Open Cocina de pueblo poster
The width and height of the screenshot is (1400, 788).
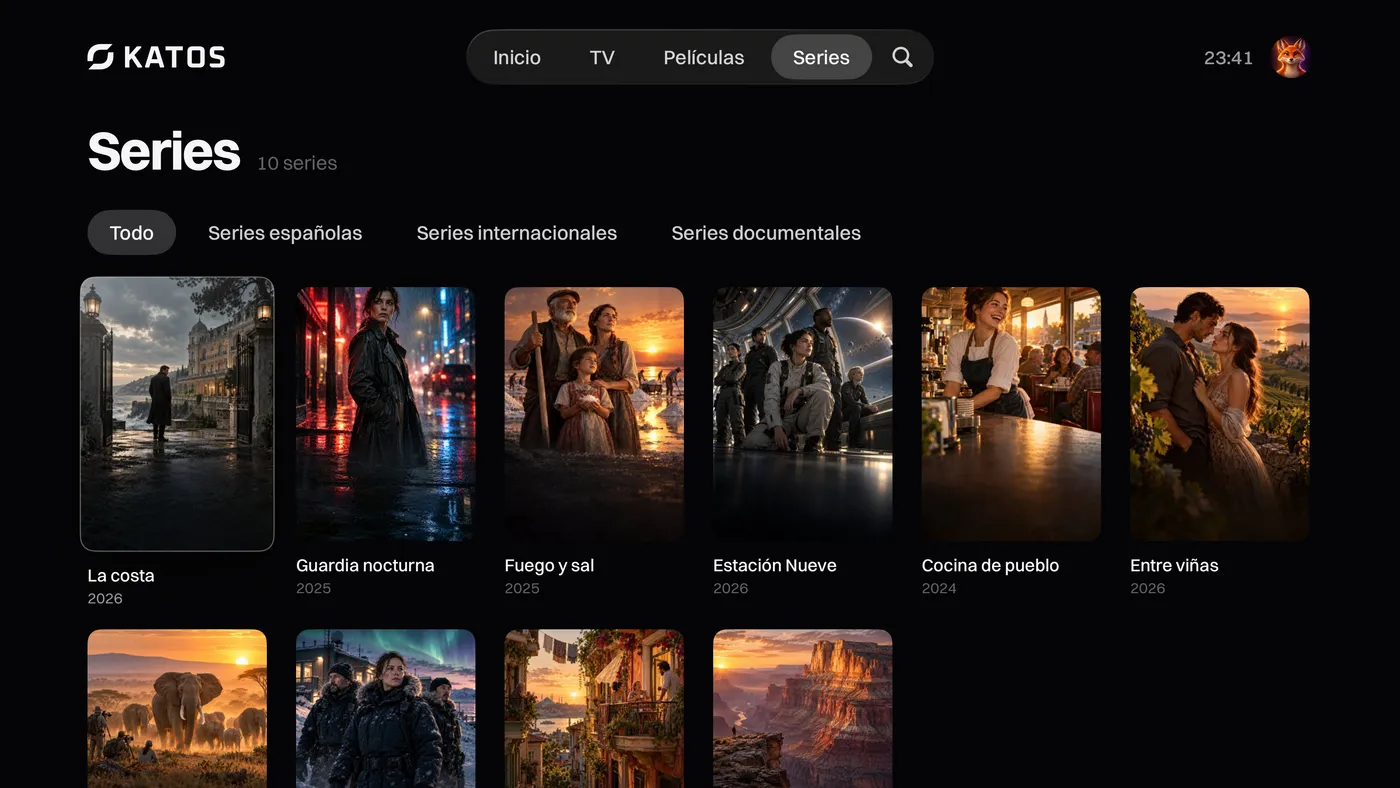click(1011, 414)
